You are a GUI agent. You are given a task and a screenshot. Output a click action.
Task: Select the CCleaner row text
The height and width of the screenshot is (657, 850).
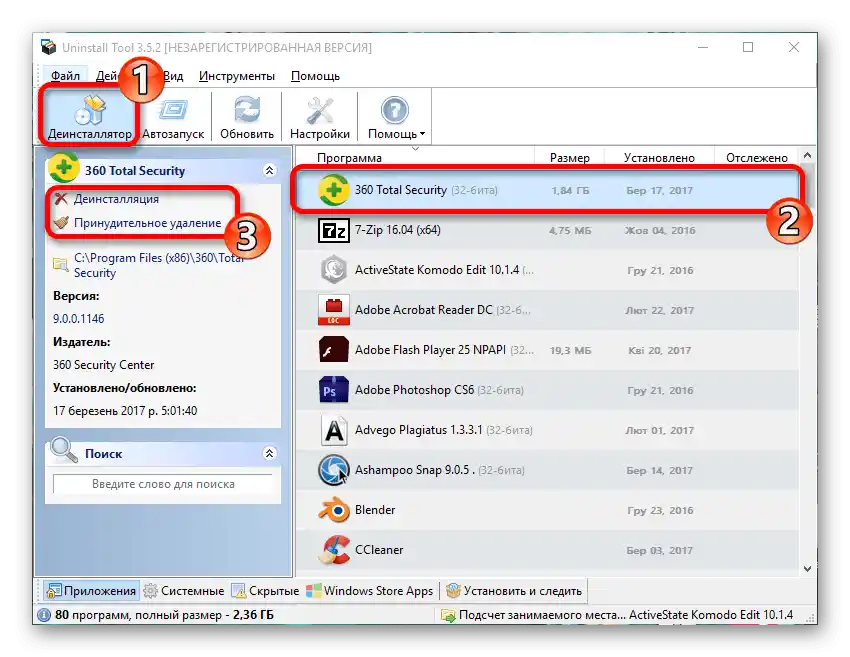[379, 550]
